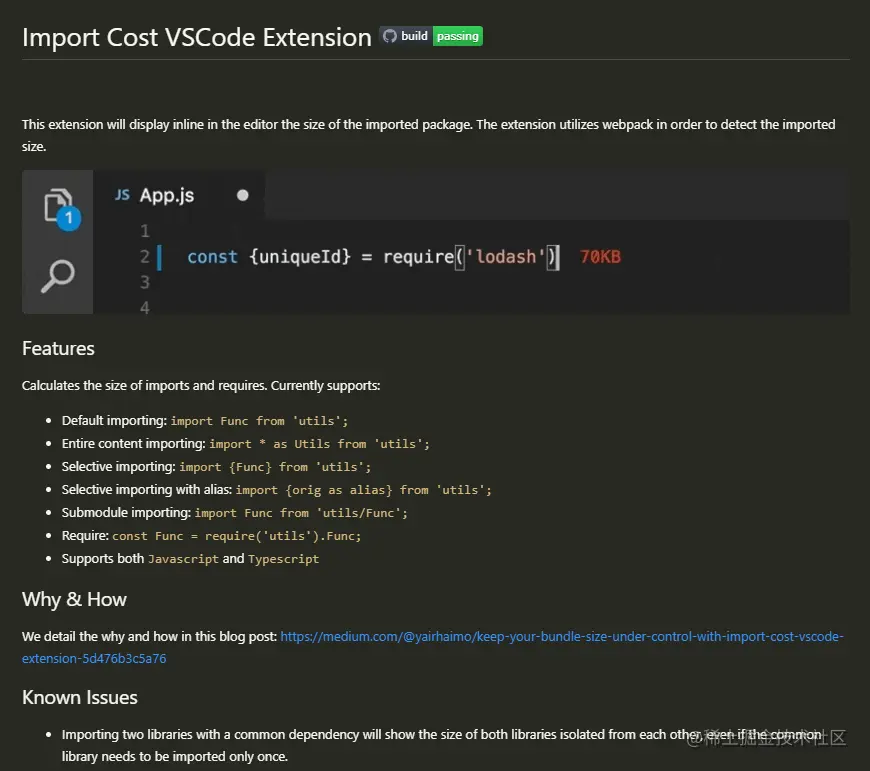
Task: Click the Why & How heading
Action: [74, 600]
